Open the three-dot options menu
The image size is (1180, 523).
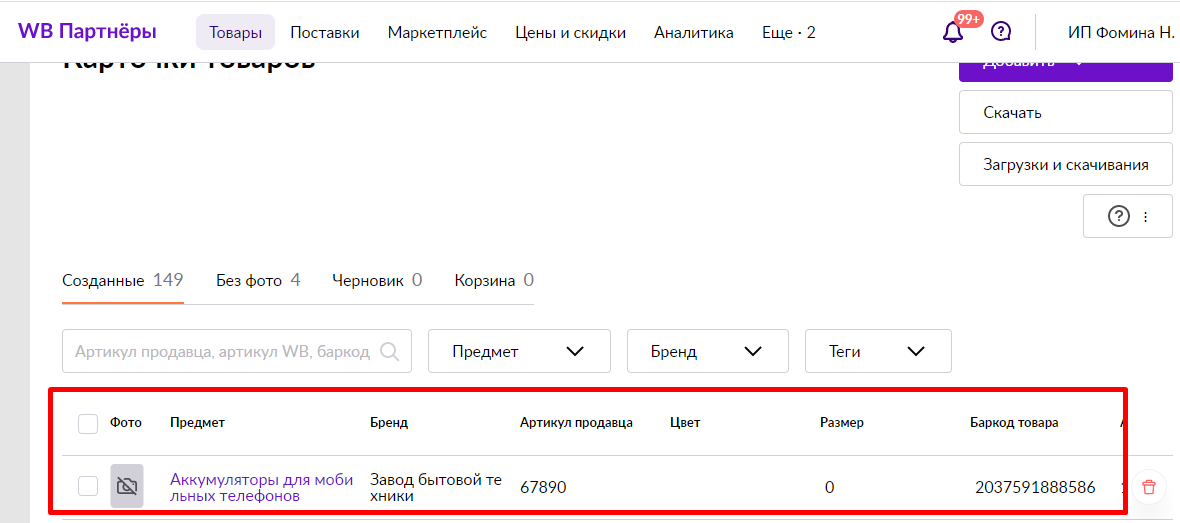coord(1145,217)
